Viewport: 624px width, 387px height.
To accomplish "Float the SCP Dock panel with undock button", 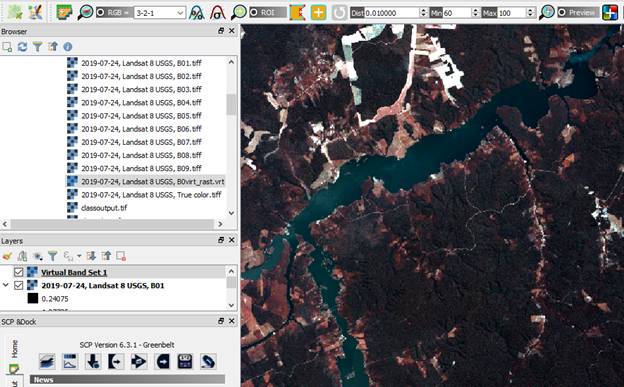I will (x=221, y=321).
